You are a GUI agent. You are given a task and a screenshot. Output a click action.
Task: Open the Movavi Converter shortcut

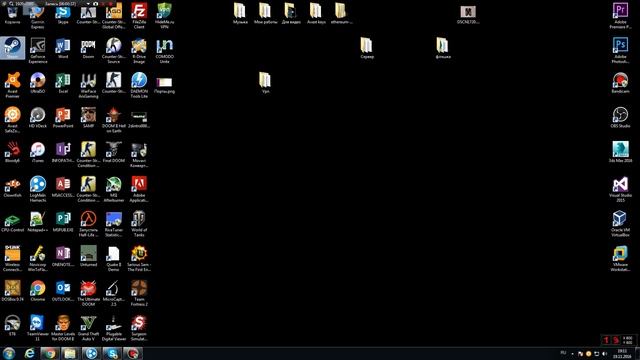[139, 154]
